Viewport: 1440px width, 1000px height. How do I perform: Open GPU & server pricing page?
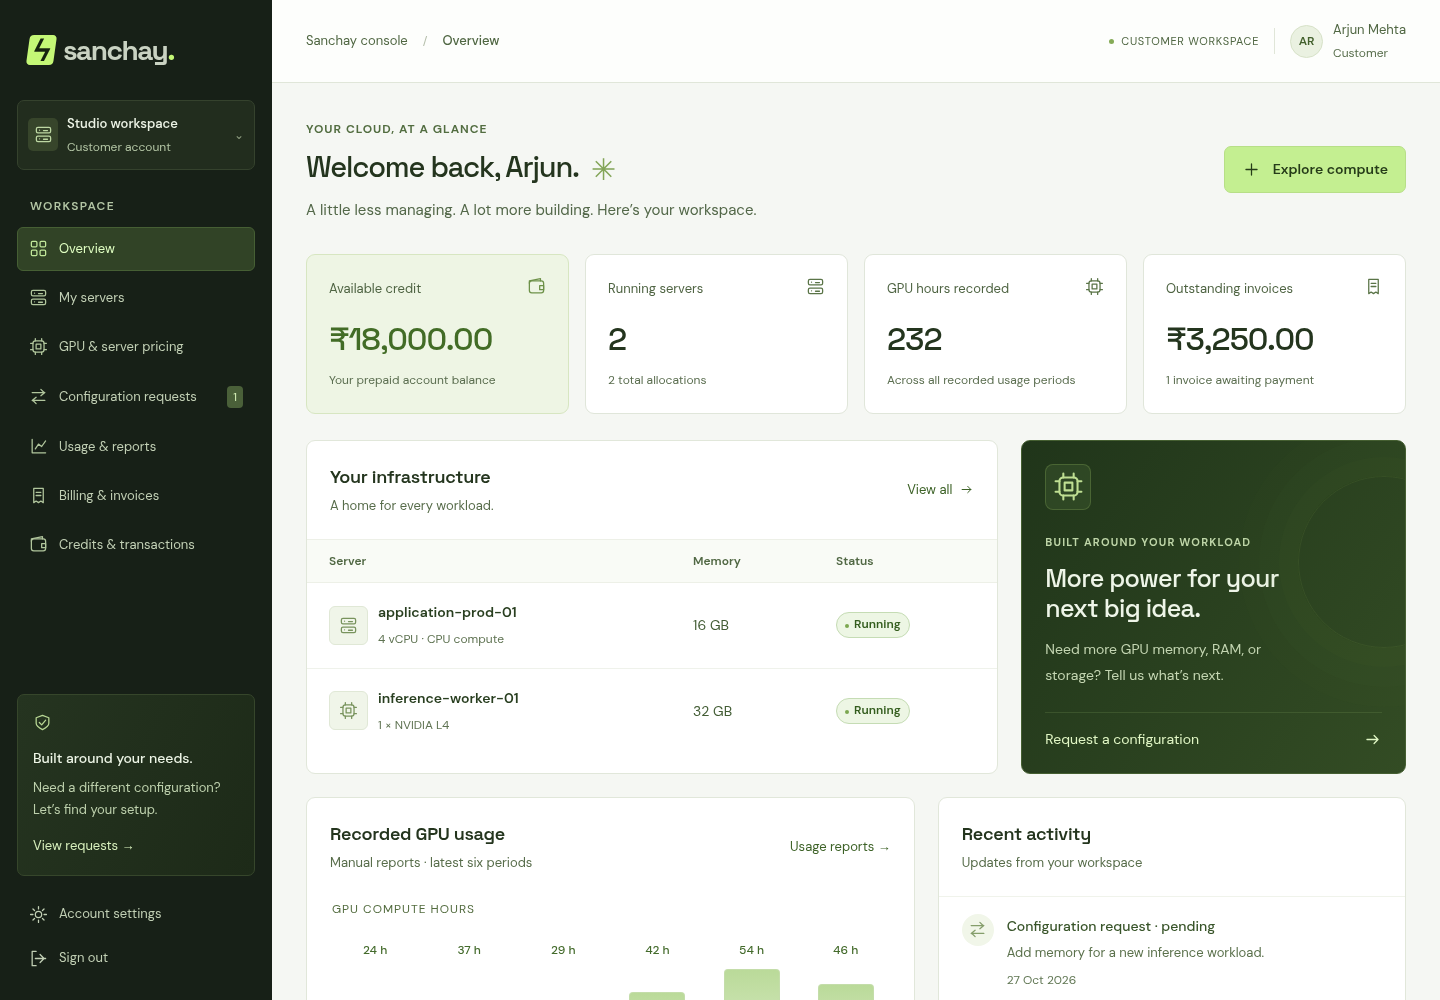[136, 347]
